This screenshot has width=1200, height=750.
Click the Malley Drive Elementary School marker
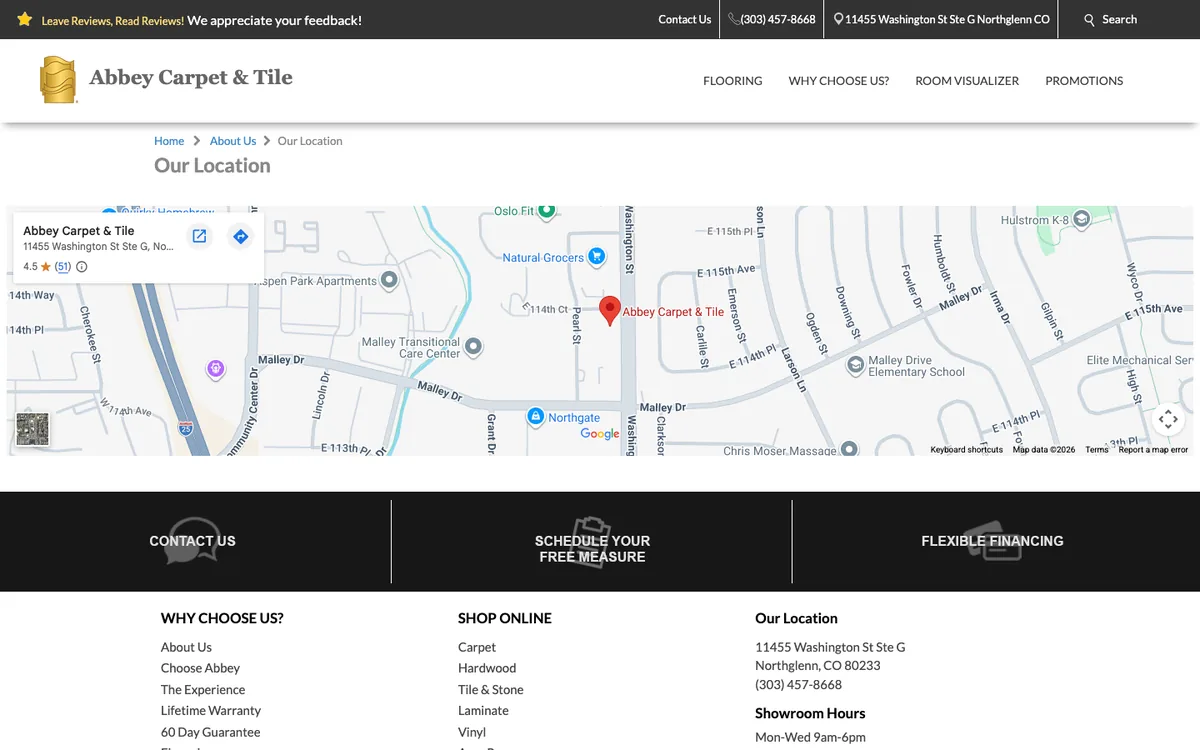[855, 365]
